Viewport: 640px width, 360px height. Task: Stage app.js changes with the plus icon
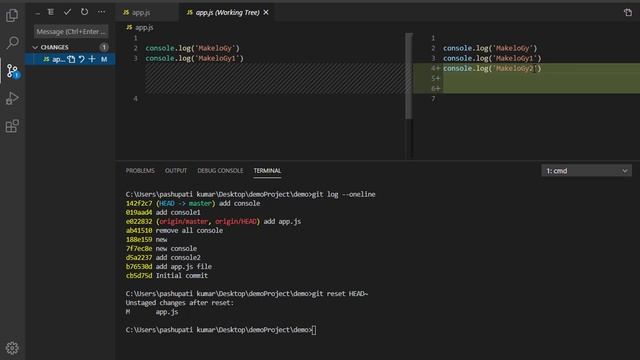tap(92, 59)
